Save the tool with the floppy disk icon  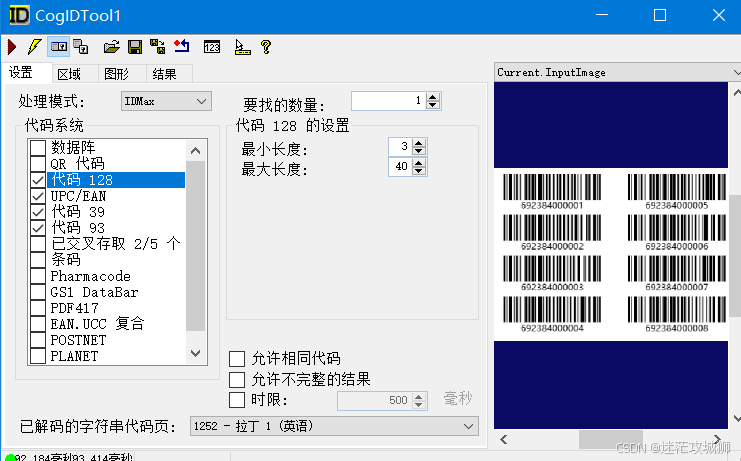click(x=135, y=47)
